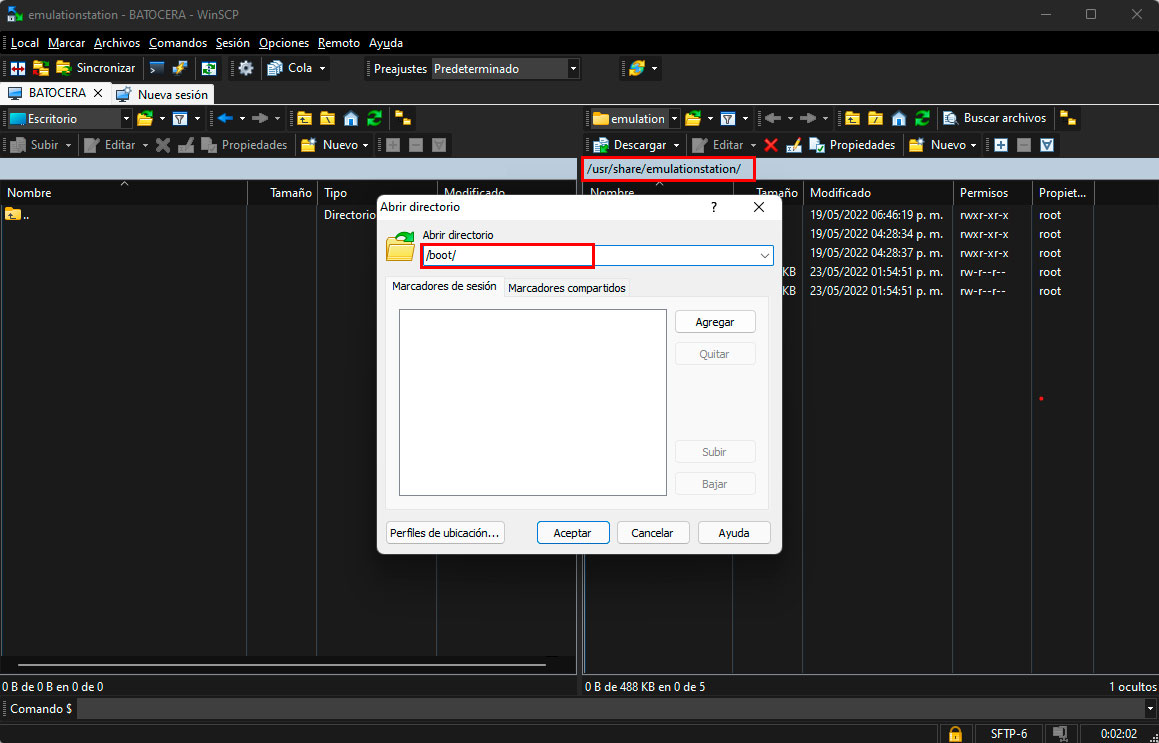Screen dimensions: 1159x743
Task: Click the remote Select Files plus icon
Action: 1000,145
